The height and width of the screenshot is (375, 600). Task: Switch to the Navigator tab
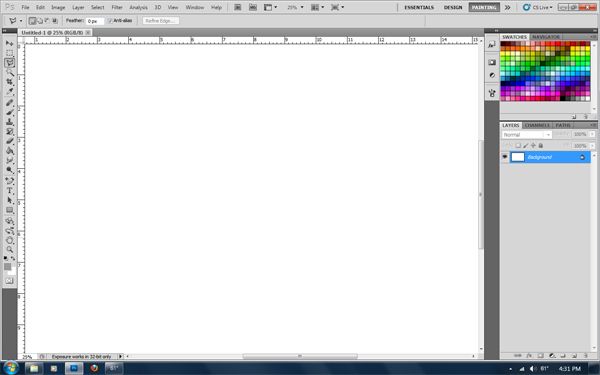click(546, 37)
